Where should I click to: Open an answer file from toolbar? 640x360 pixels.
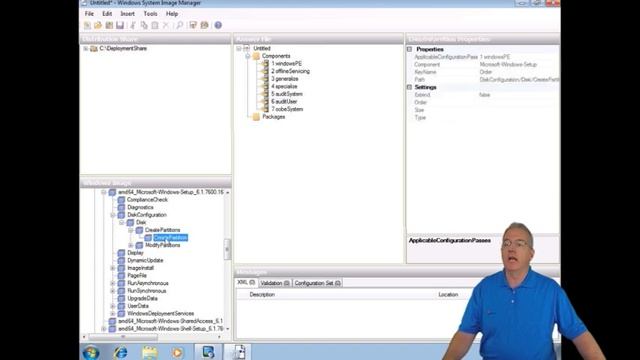(98, 25)
